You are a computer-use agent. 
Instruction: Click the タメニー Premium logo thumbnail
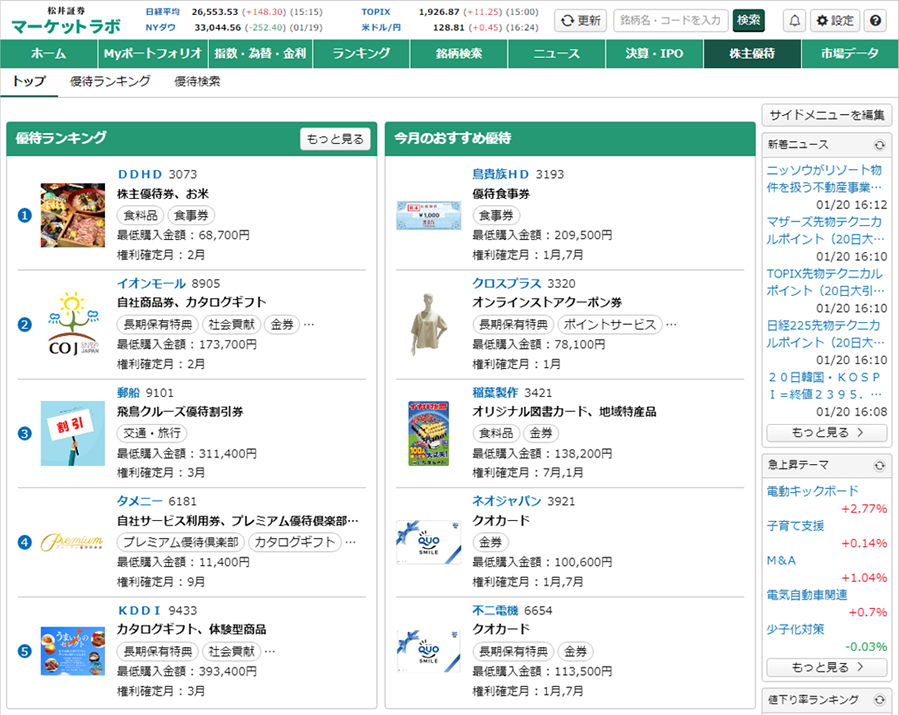click(73, 542)
